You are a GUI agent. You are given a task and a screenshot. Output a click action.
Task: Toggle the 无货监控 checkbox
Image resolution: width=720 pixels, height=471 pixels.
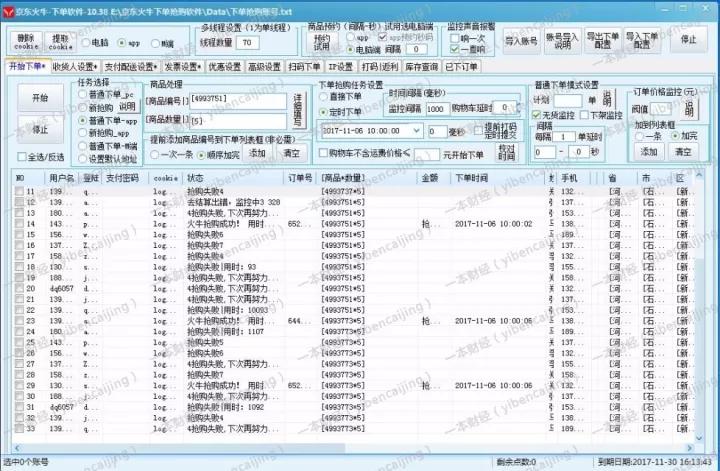(x=536, y=115)
